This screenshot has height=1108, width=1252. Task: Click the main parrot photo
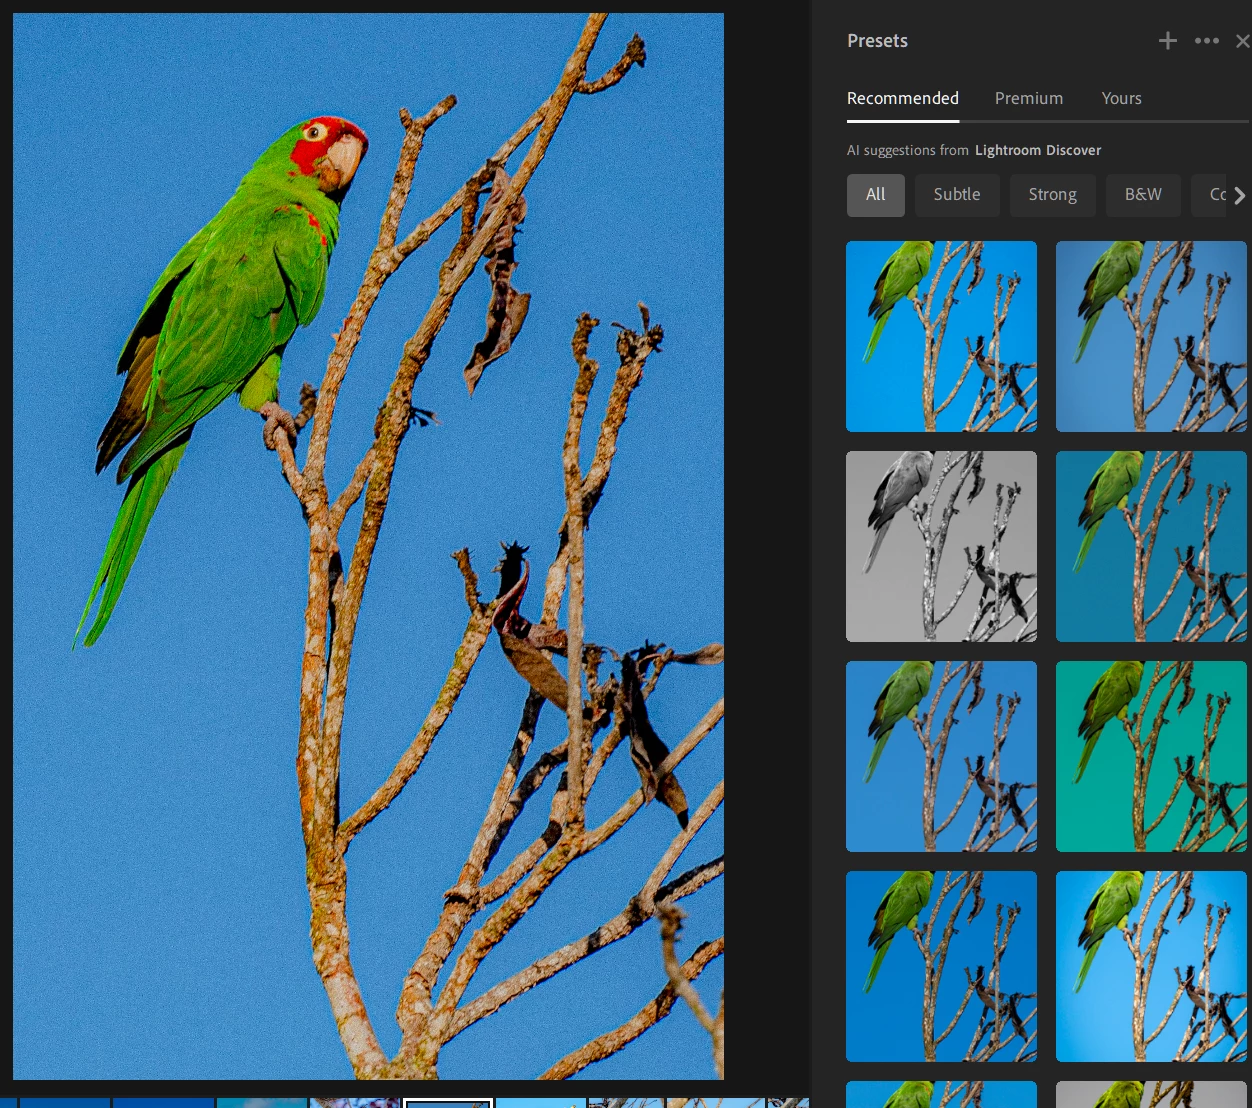point(368,546)
